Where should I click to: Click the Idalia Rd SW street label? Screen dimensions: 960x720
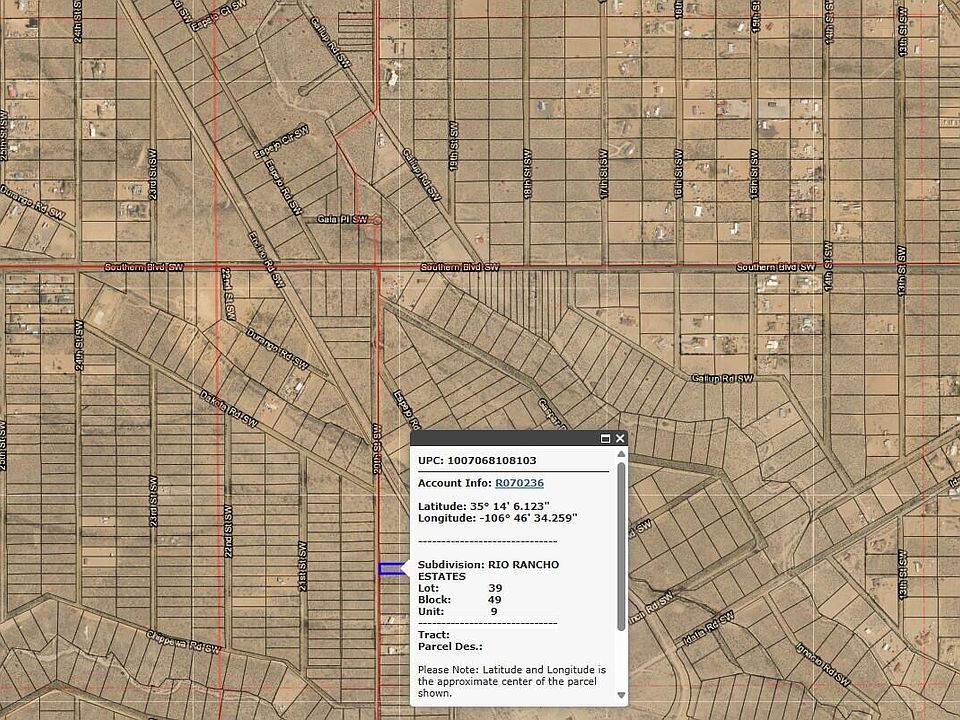coord(708,628)
